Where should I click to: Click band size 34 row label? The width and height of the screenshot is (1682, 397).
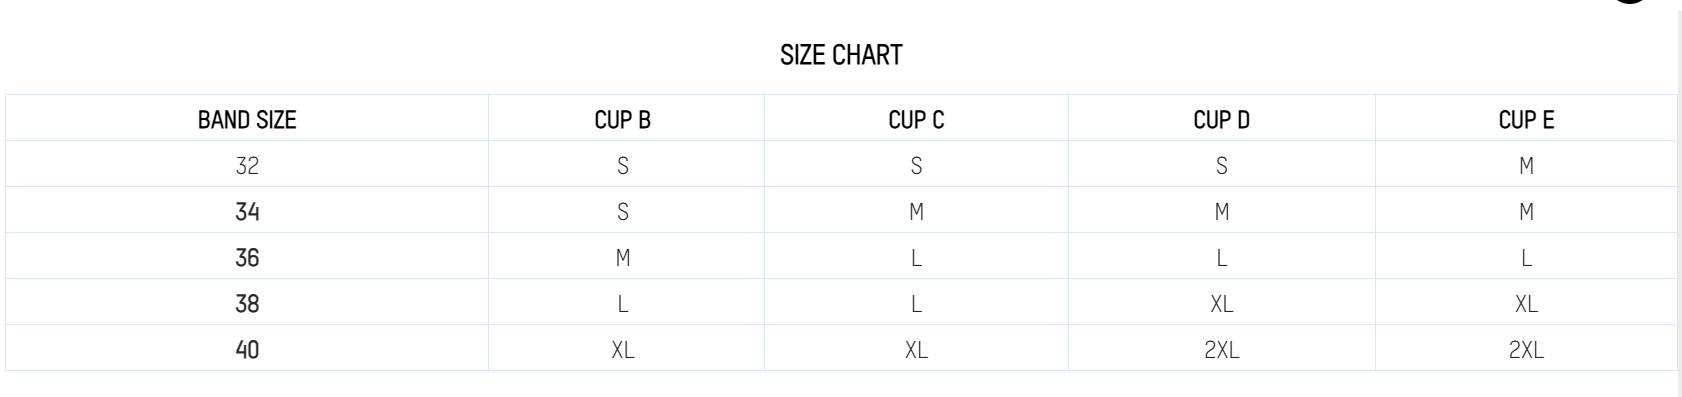pos(247,211)
